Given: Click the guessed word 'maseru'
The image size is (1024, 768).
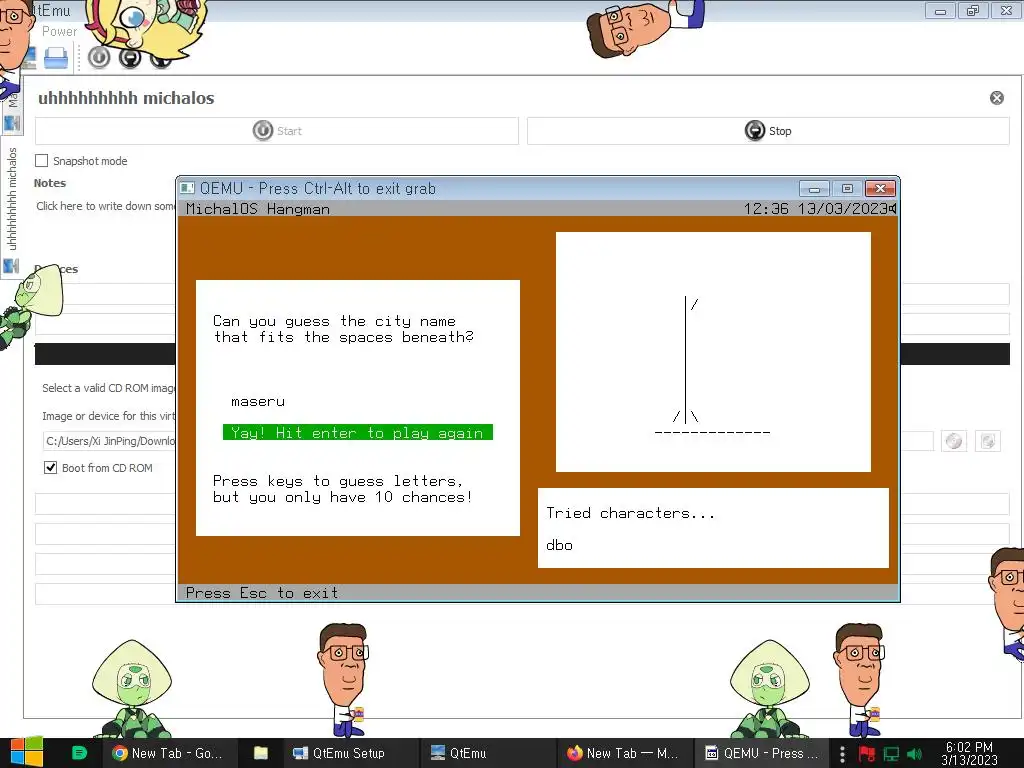Looking at the screenshot, I should click(258, 401).
